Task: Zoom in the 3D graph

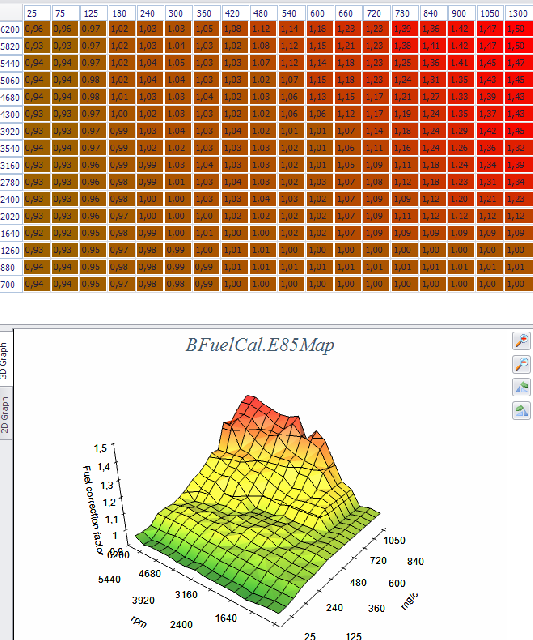Action: pyautogui.click(x=522, y=340)
